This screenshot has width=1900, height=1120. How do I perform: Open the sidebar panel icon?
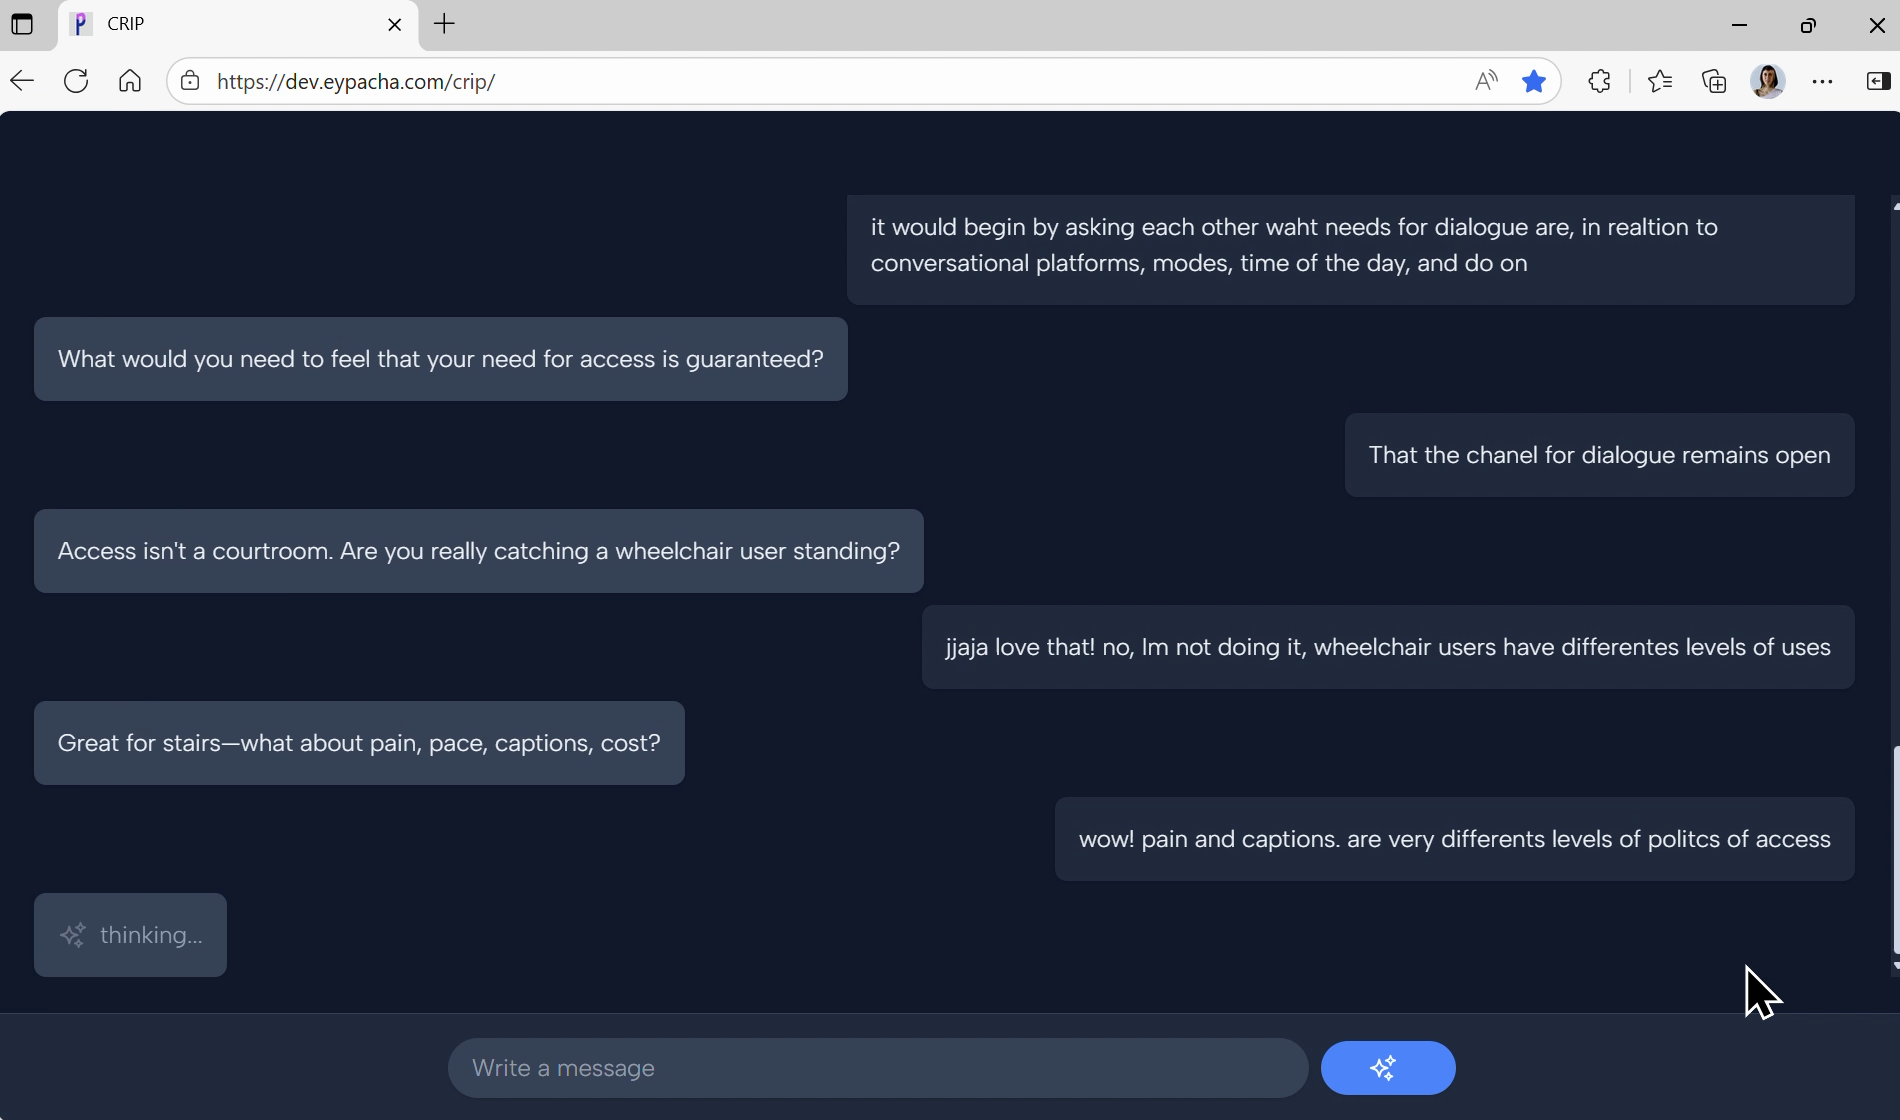click(1878, 81)
